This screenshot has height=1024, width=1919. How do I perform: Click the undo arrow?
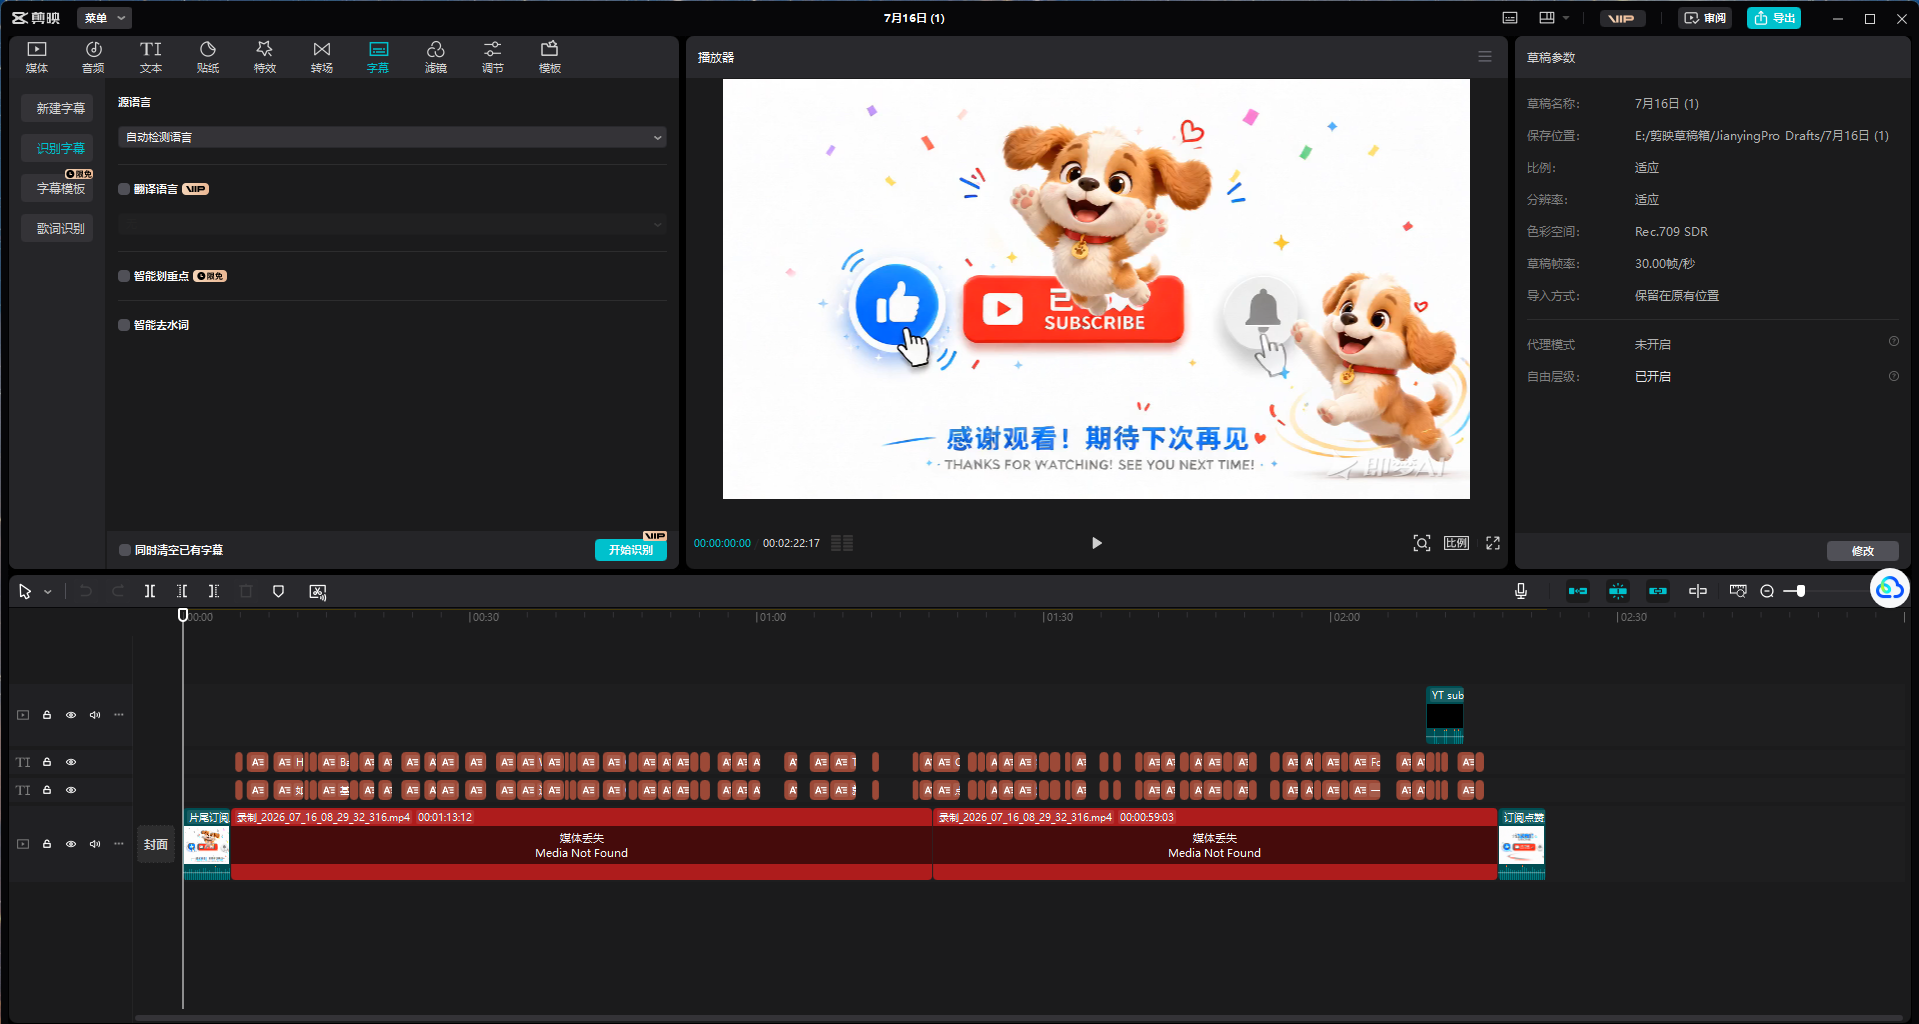(x=86, y=592)
